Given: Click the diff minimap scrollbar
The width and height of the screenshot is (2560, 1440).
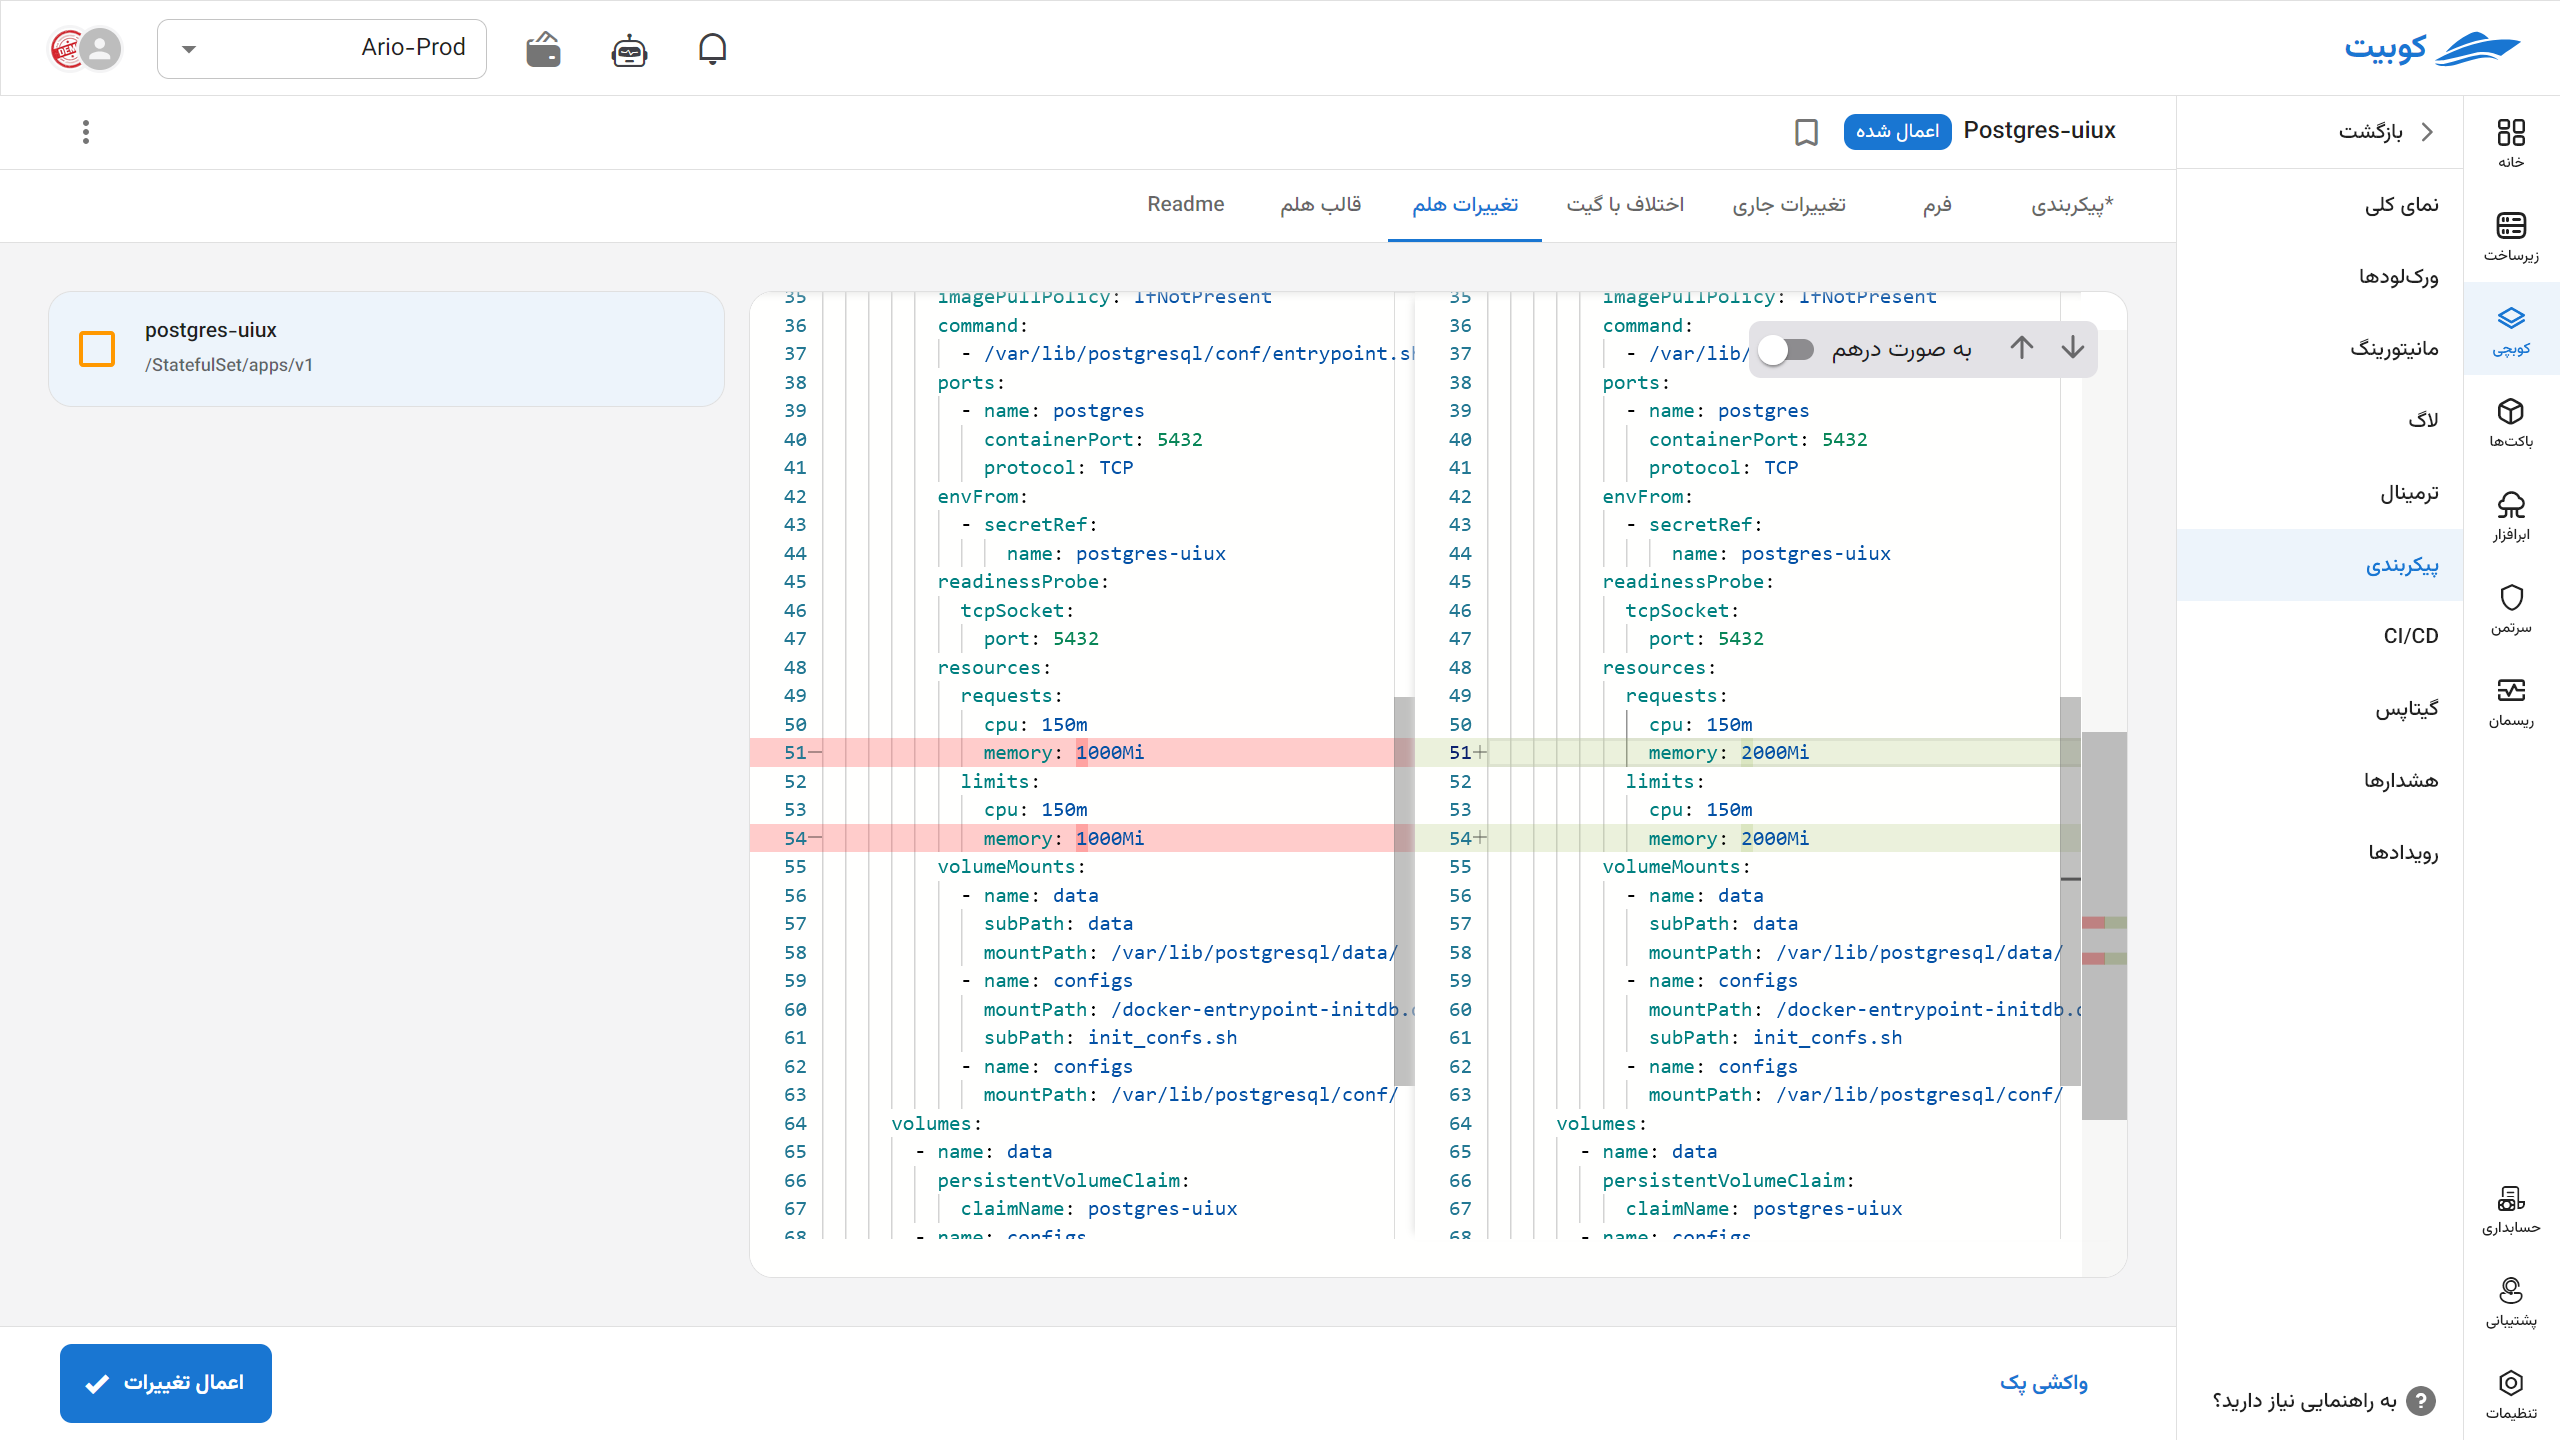Looking at the screenshot, I should pyautogui.click(x=2104, y=925).
